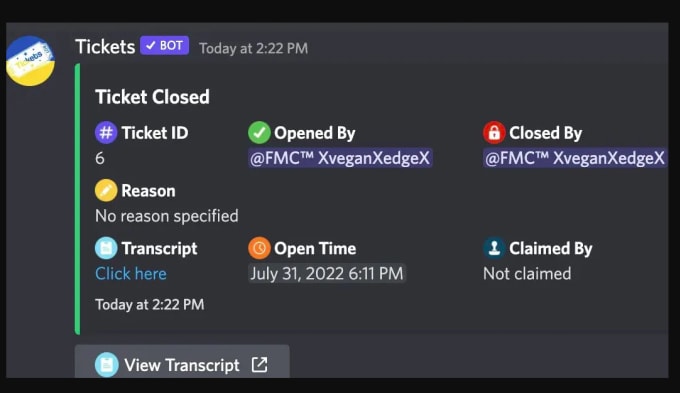Click the Tickets bot avatar
Screen dimensions: 680x393
(30, 61)
